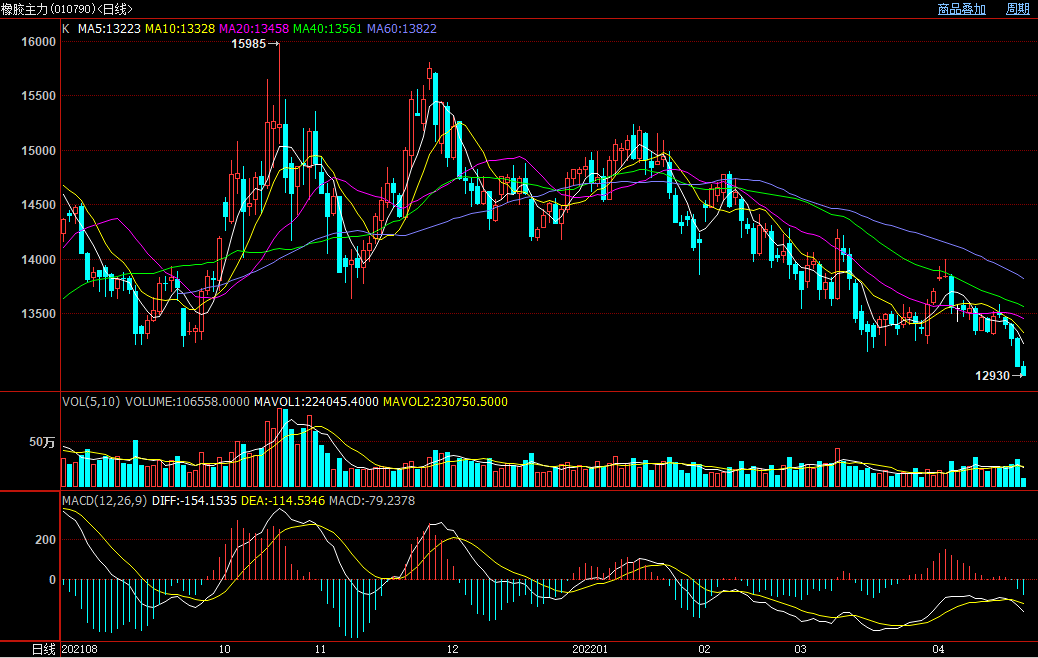This screenshot has height=658, width=1038.
Task: Click the green MA40:13561 label
Action: 326,29
